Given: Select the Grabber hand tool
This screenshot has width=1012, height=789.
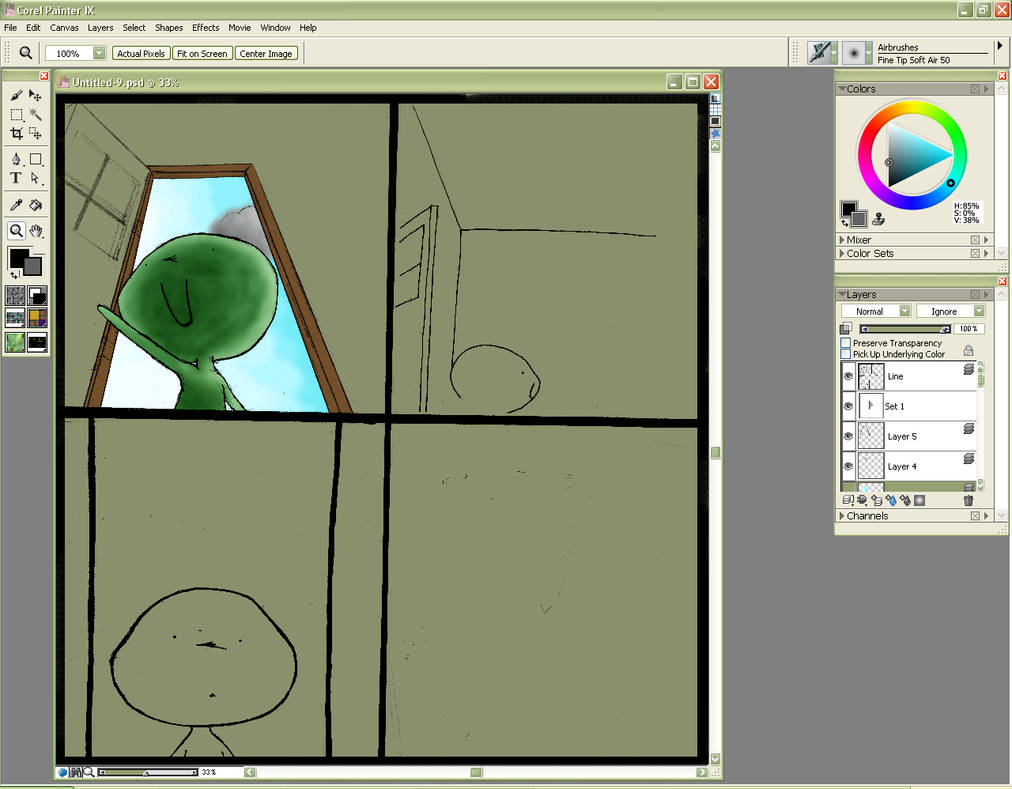Looking at the screenshot, I should pyautogui.click(x=37, y=228).
